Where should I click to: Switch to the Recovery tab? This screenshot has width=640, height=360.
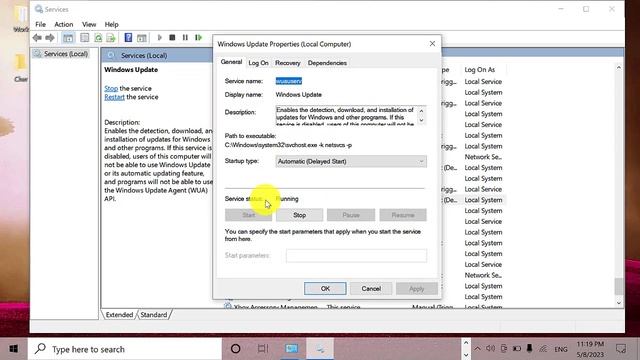tap(287, 63)
